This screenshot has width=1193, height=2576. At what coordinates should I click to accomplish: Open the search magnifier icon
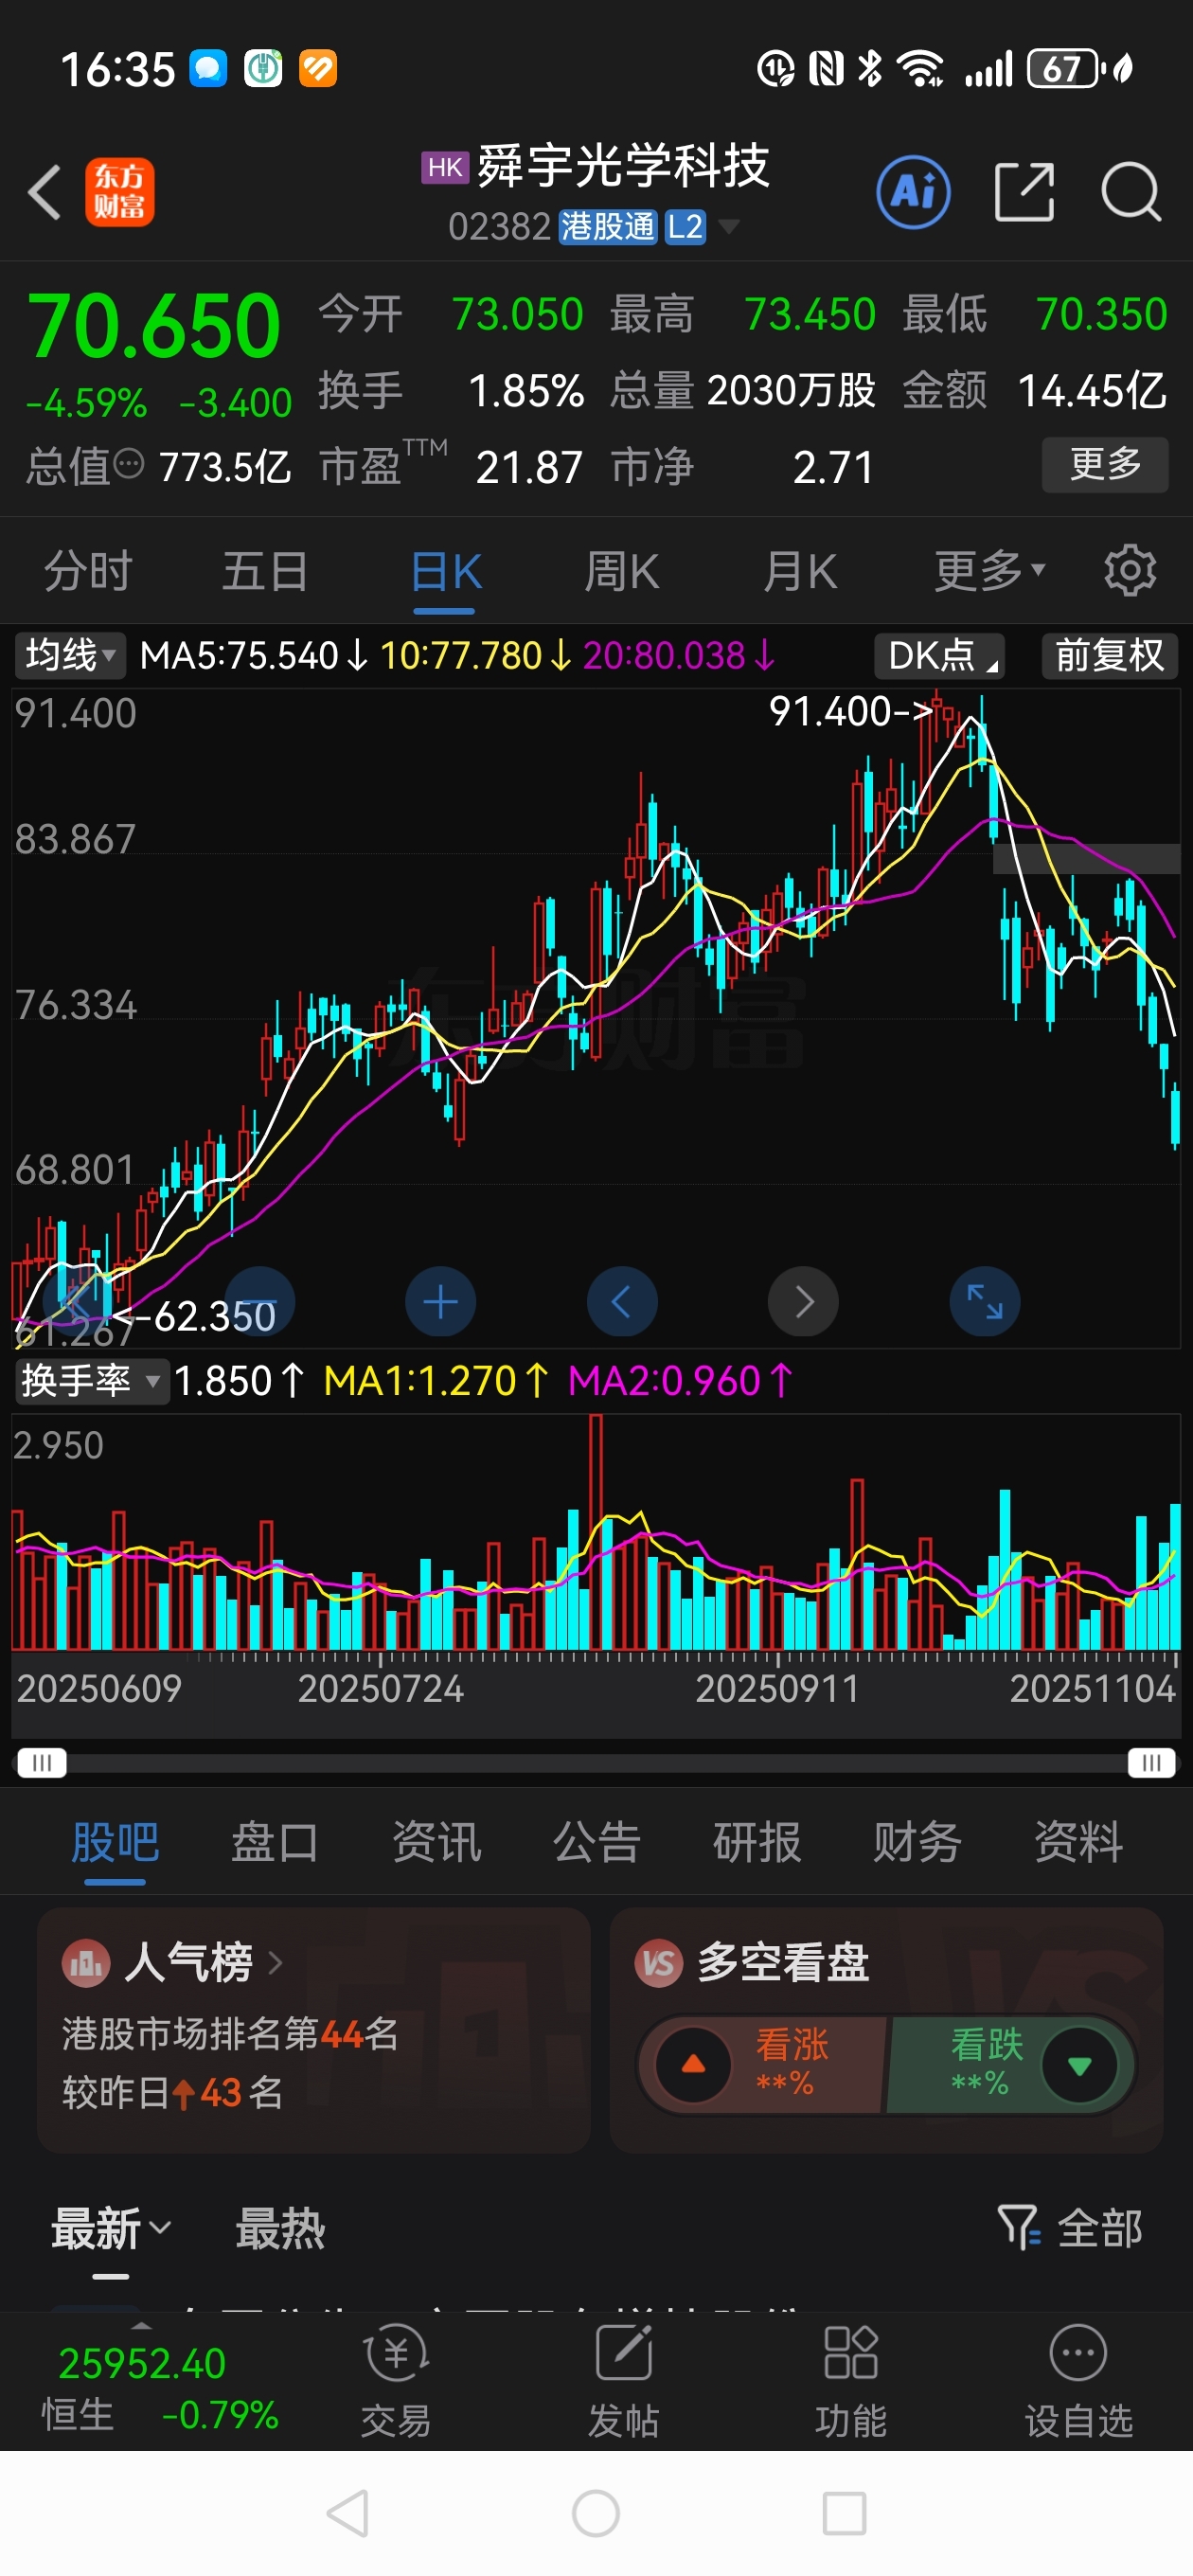click(x=1131, y=192)
